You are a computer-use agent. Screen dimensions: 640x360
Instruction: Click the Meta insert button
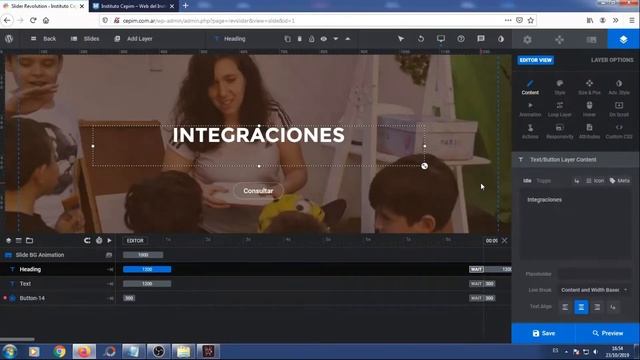pyautogui.click(x=620, y=180)
